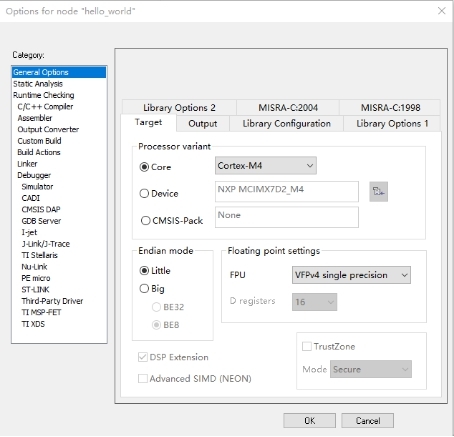
Task: Dismiss the dialog with Cancel
Action: point(368,421)
